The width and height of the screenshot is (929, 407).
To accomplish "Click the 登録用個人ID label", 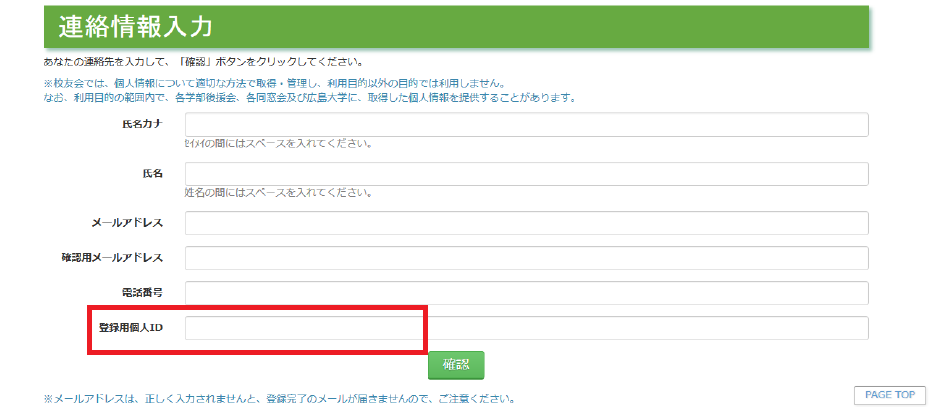I will [130, 327].
